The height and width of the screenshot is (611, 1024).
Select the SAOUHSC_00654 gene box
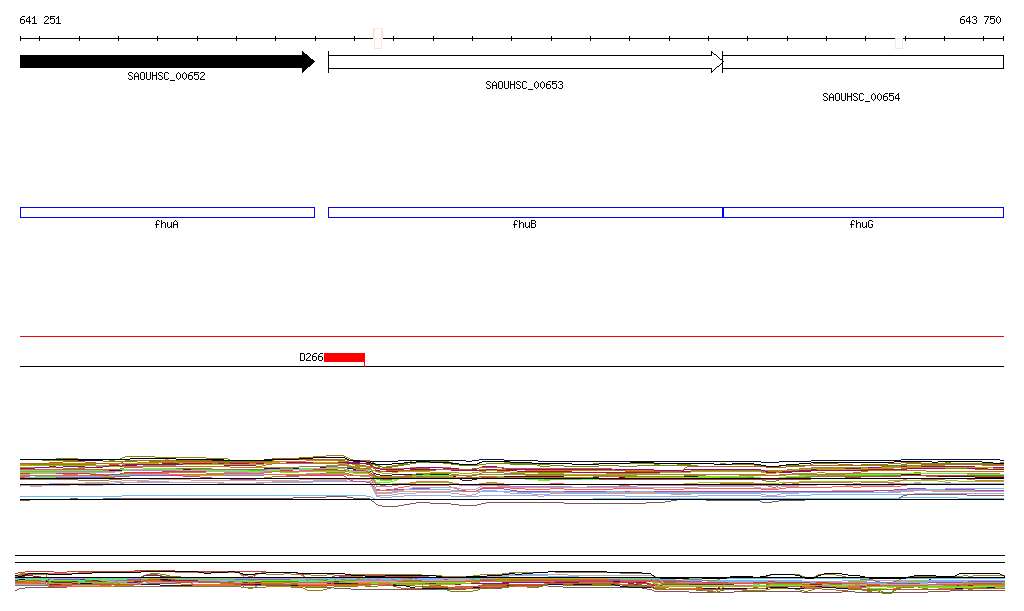pyautogui.click(x=862, y=62)
